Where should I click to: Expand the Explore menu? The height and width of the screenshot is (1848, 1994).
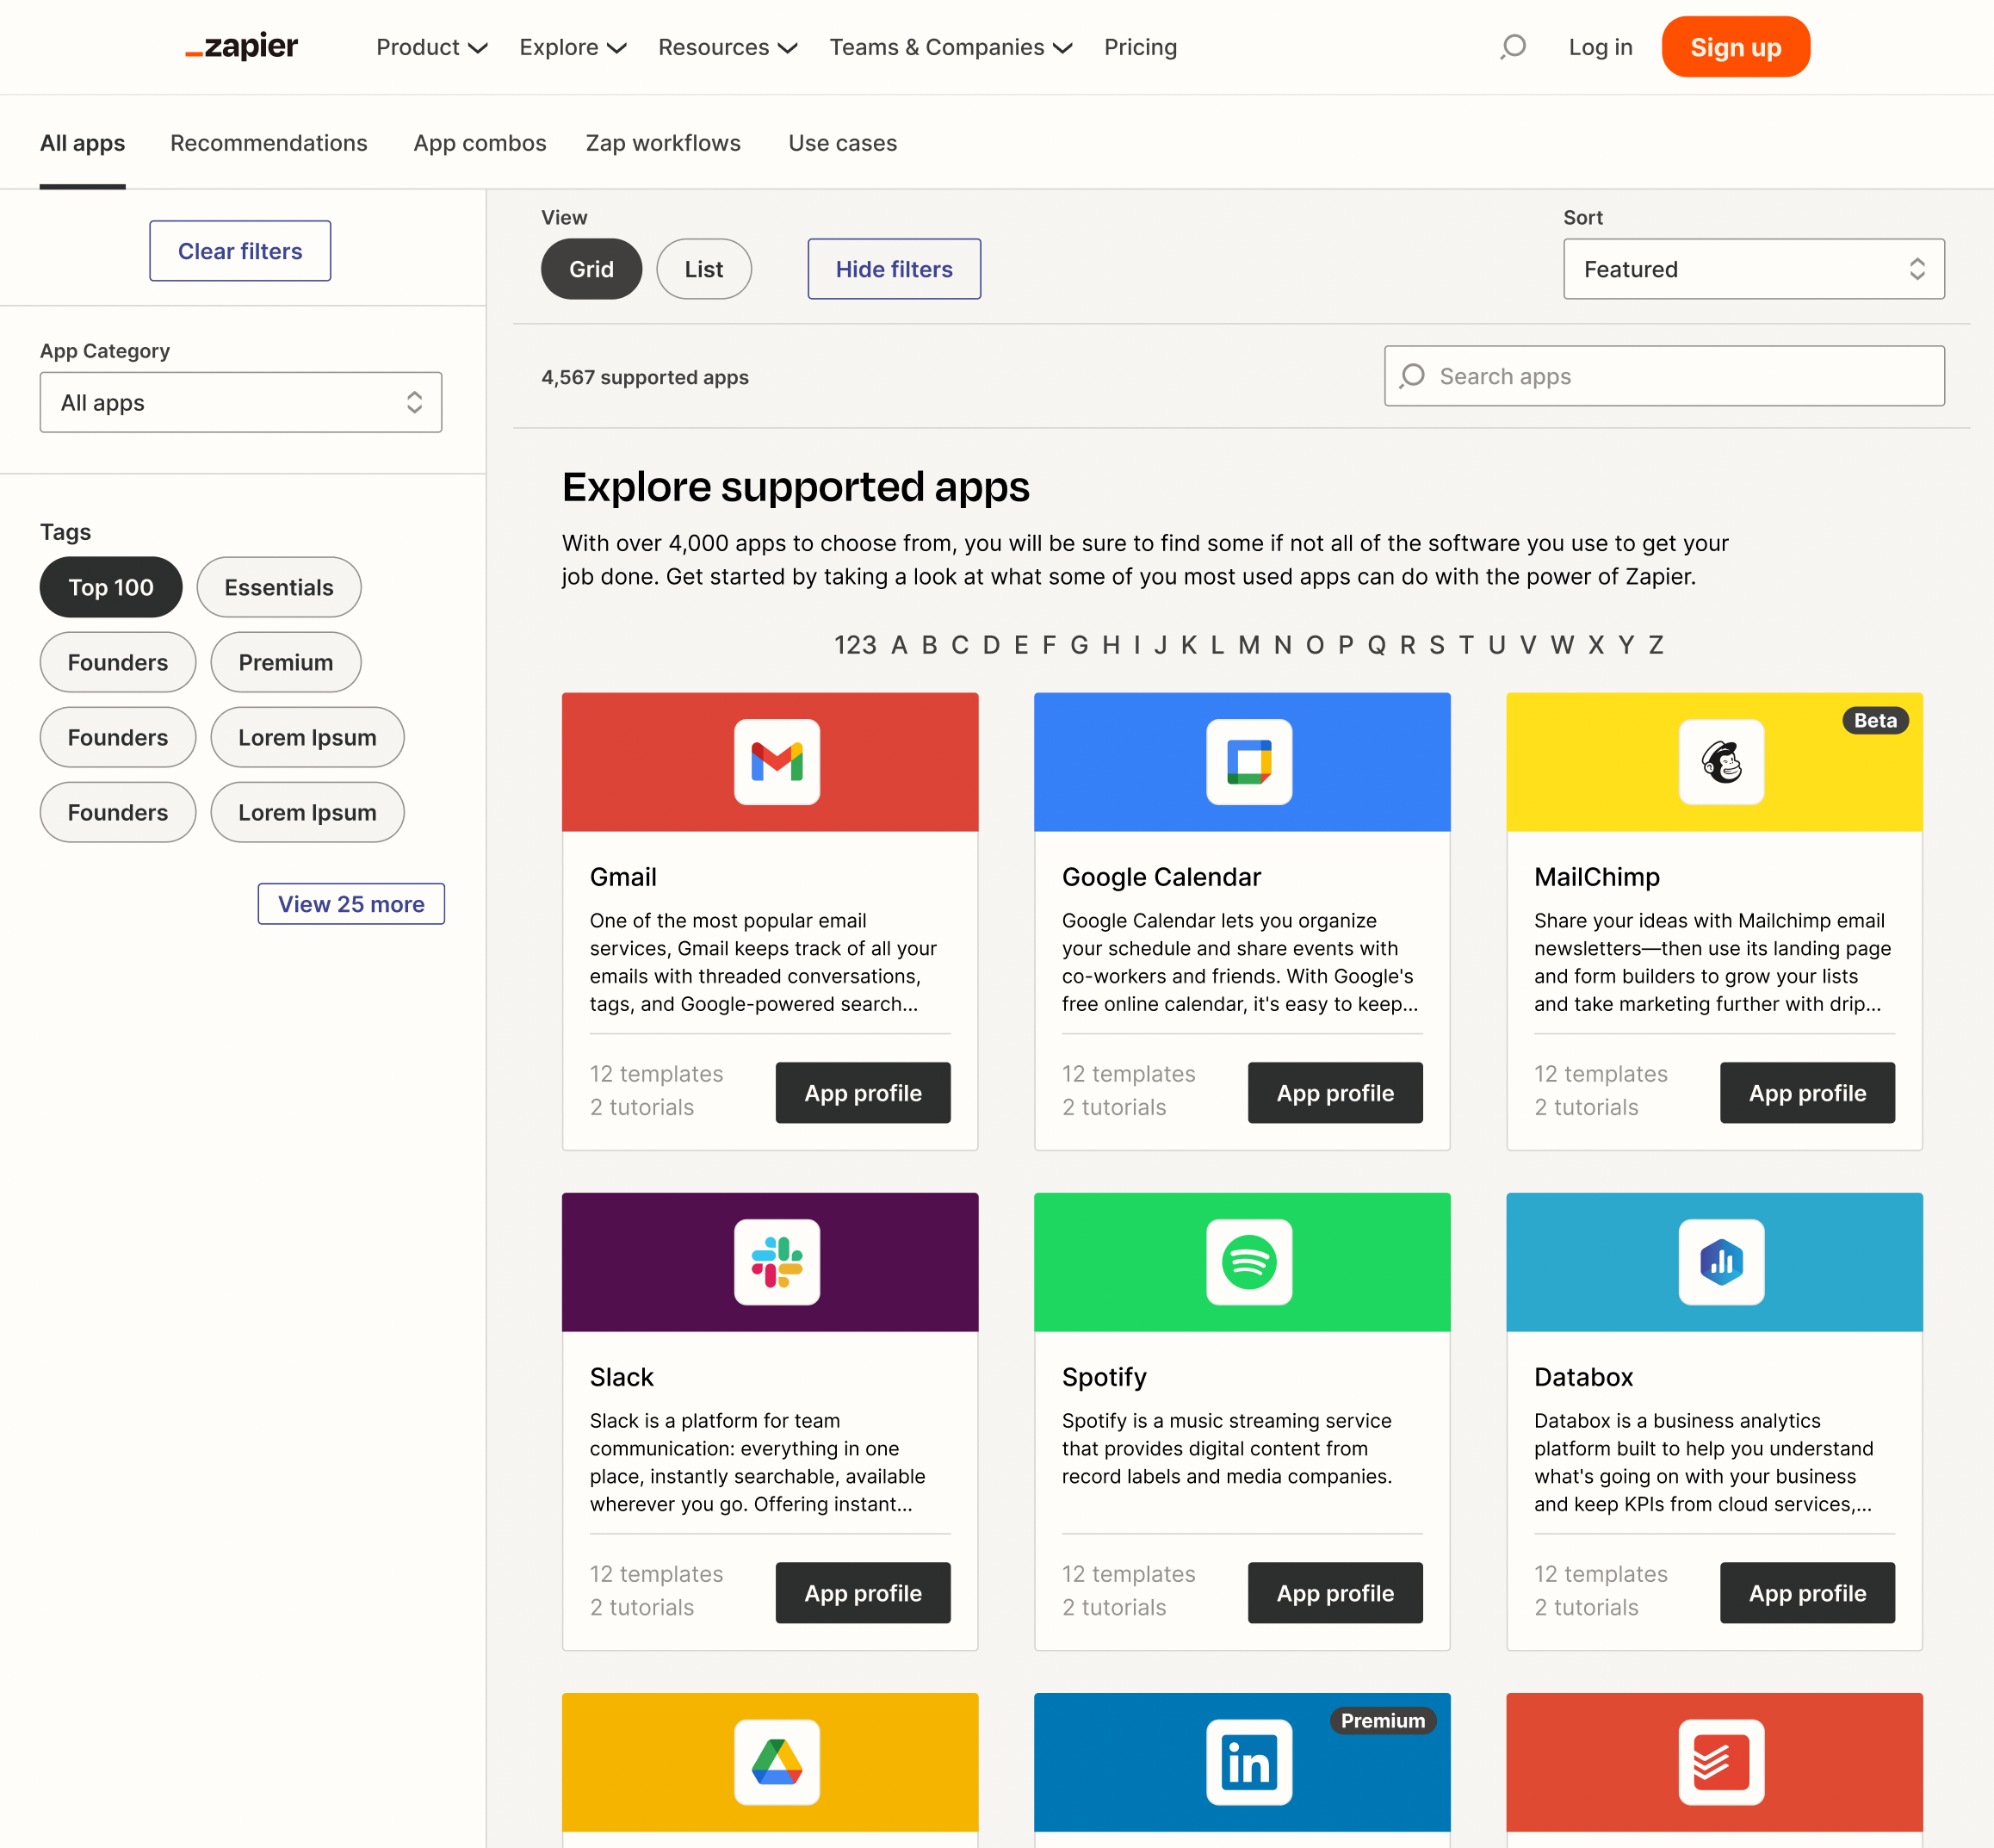click(x=573, y=47)
